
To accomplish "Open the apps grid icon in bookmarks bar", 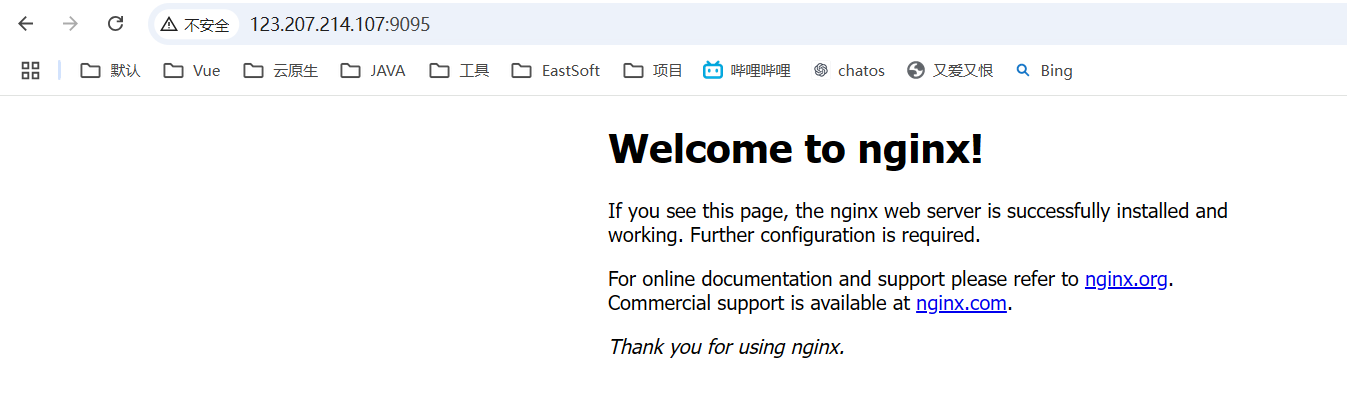I will point(30,70).
